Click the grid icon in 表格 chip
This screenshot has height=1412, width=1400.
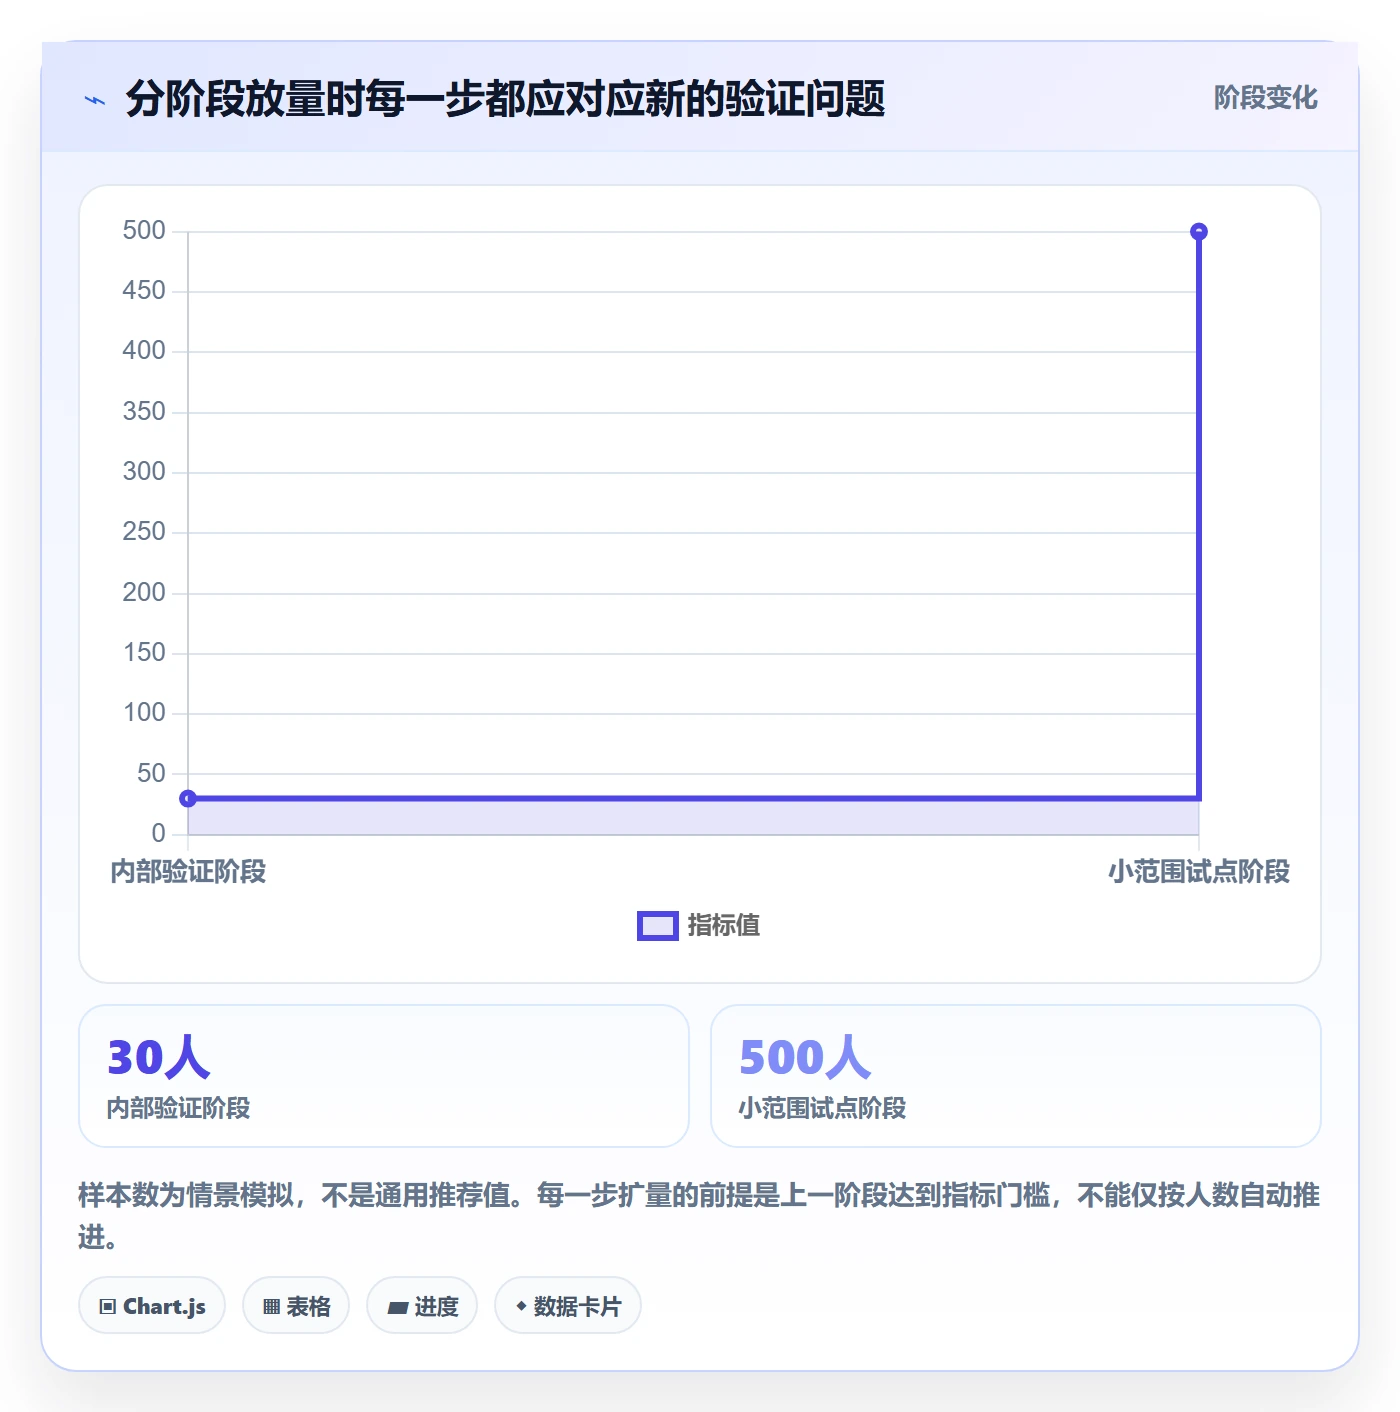point(271,1307)
